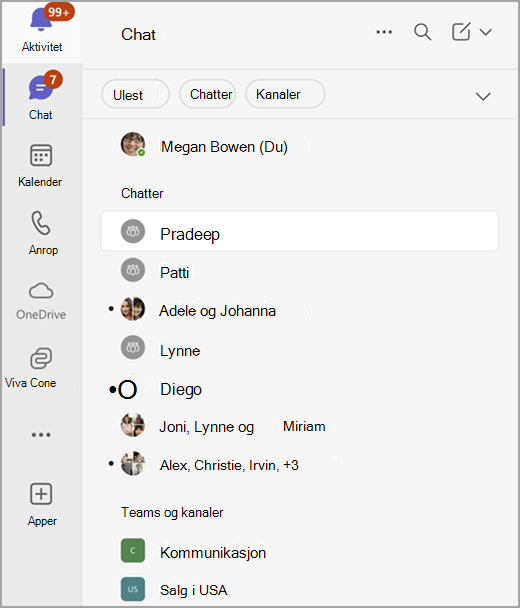
Task: Click Diego's circle avatar
Action: point(128,389)
